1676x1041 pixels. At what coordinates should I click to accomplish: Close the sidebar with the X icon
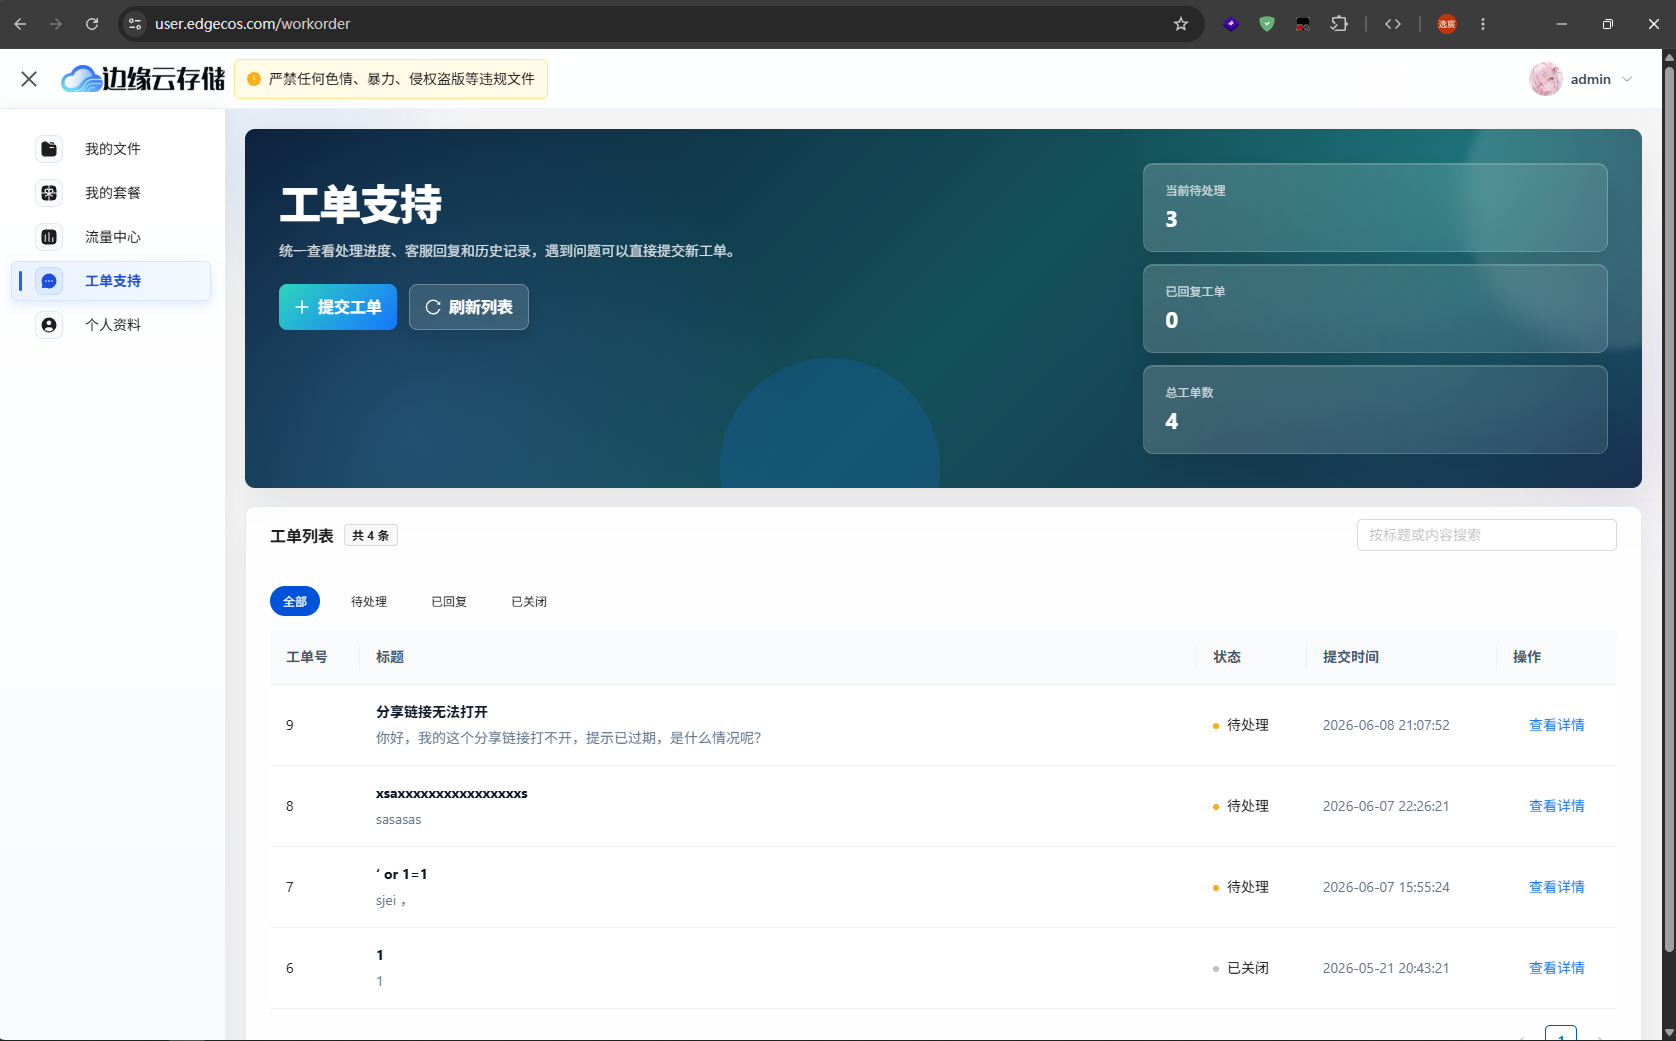click(29, 79)
